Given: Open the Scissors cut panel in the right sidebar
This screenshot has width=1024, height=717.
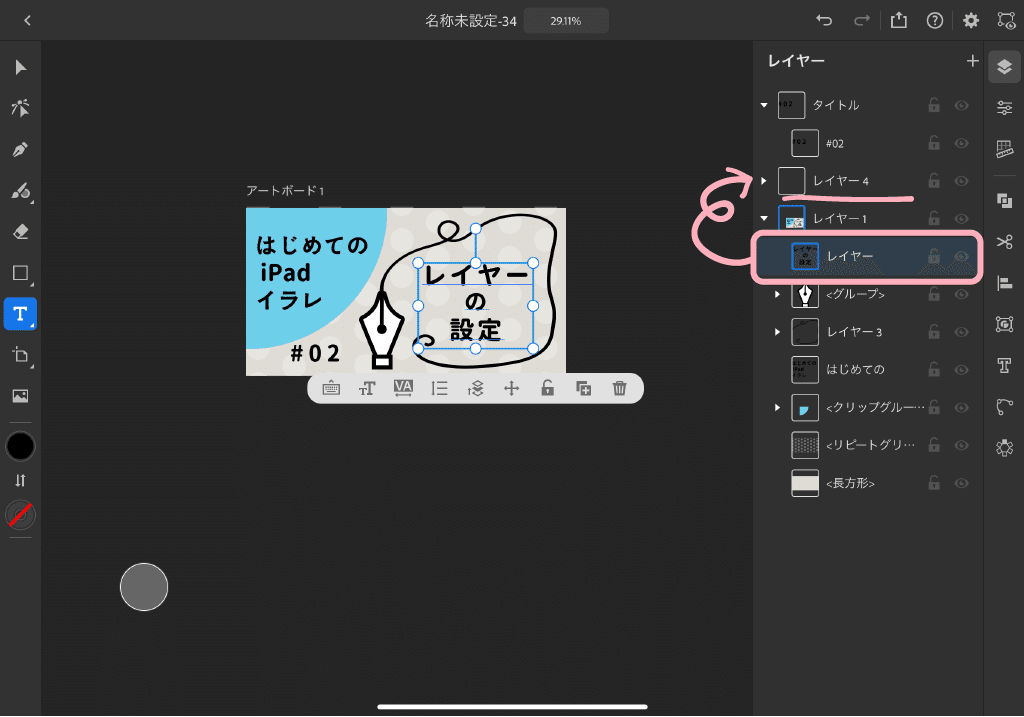Looking at the screenshot, I should pos(1004,243).
